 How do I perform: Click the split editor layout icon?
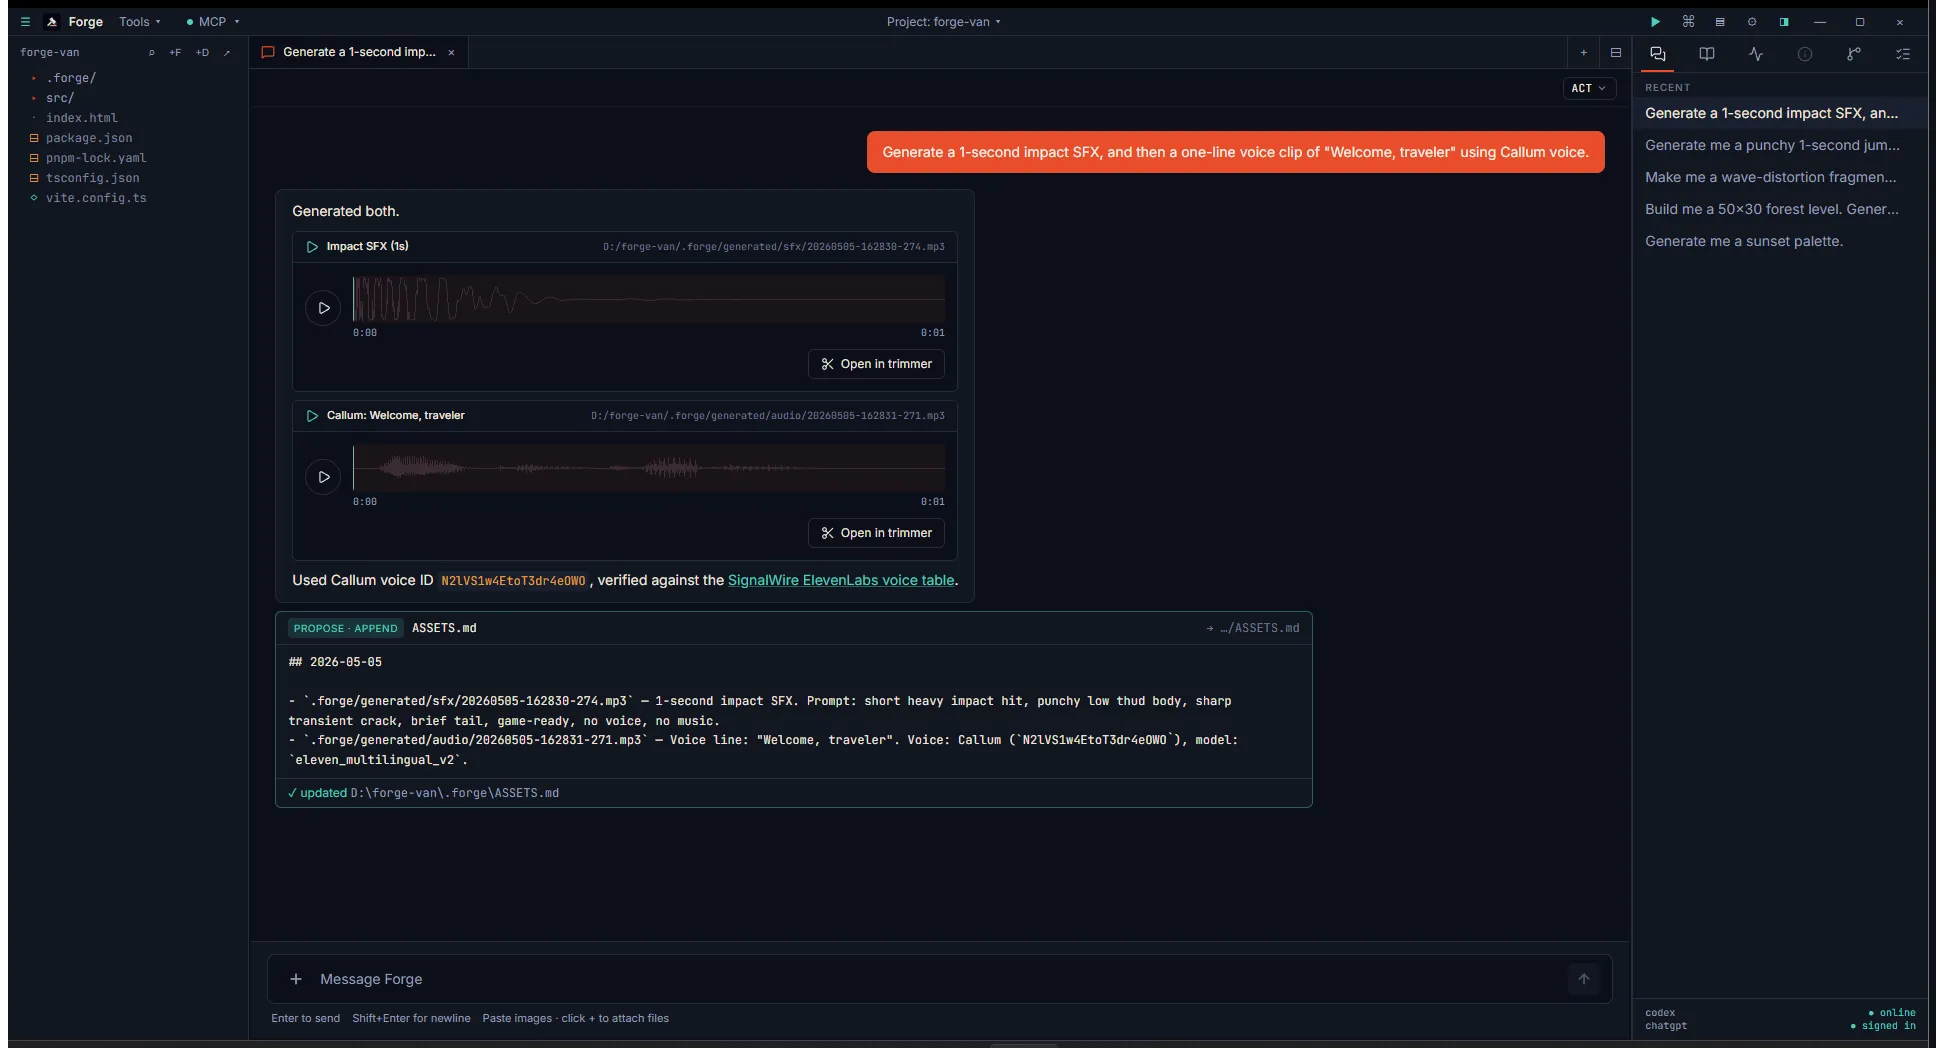click(x=1616, y=53)
